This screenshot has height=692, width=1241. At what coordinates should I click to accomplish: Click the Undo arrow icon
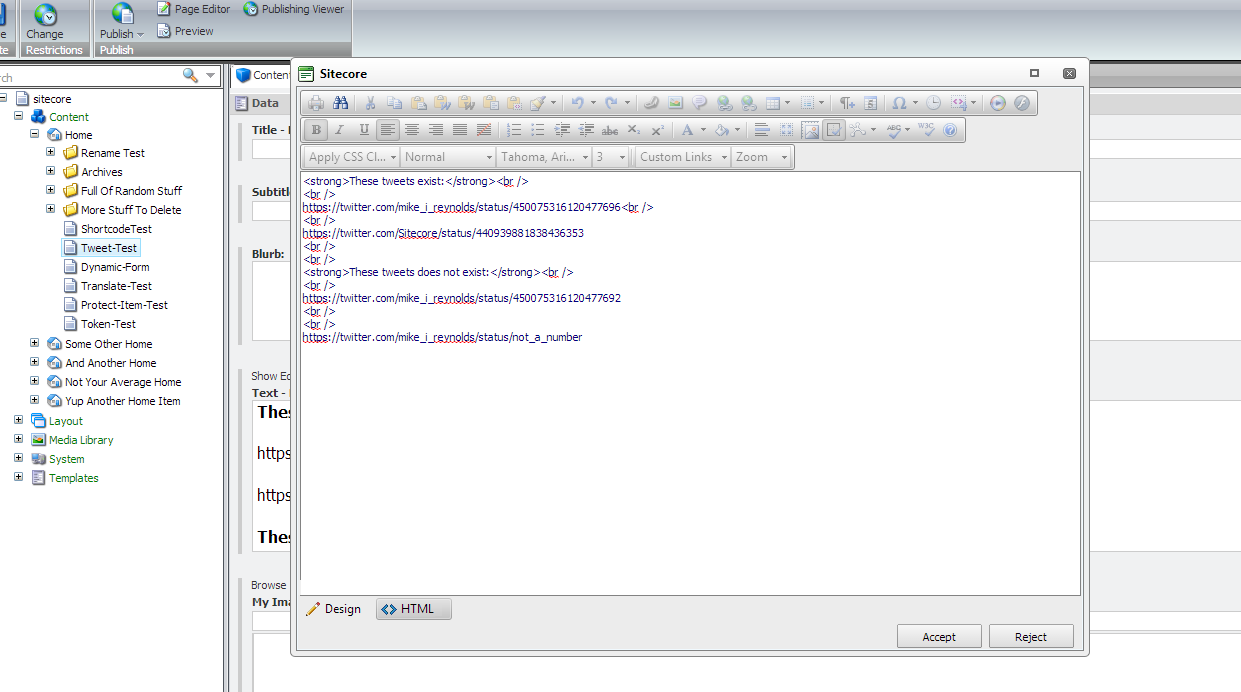click(x=577, y=103)
